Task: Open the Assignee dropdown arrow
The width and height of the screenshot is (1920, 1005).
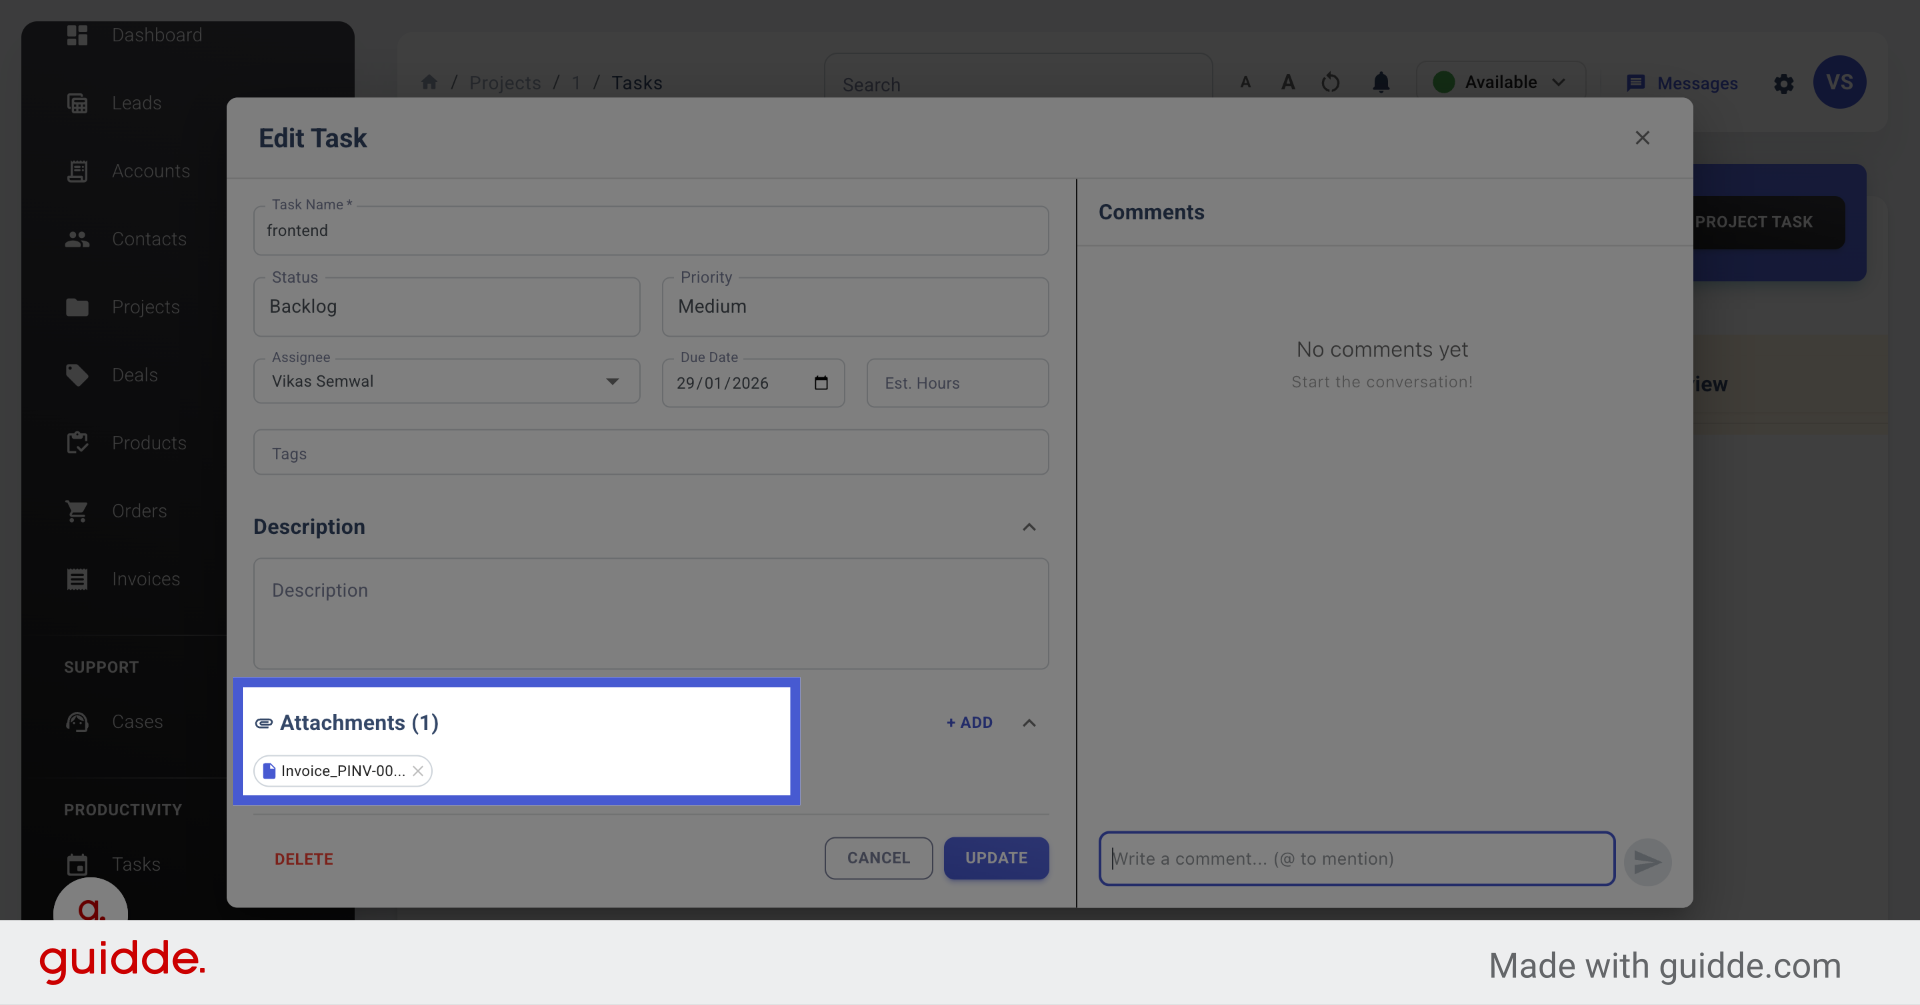Action: pos(612,381)
